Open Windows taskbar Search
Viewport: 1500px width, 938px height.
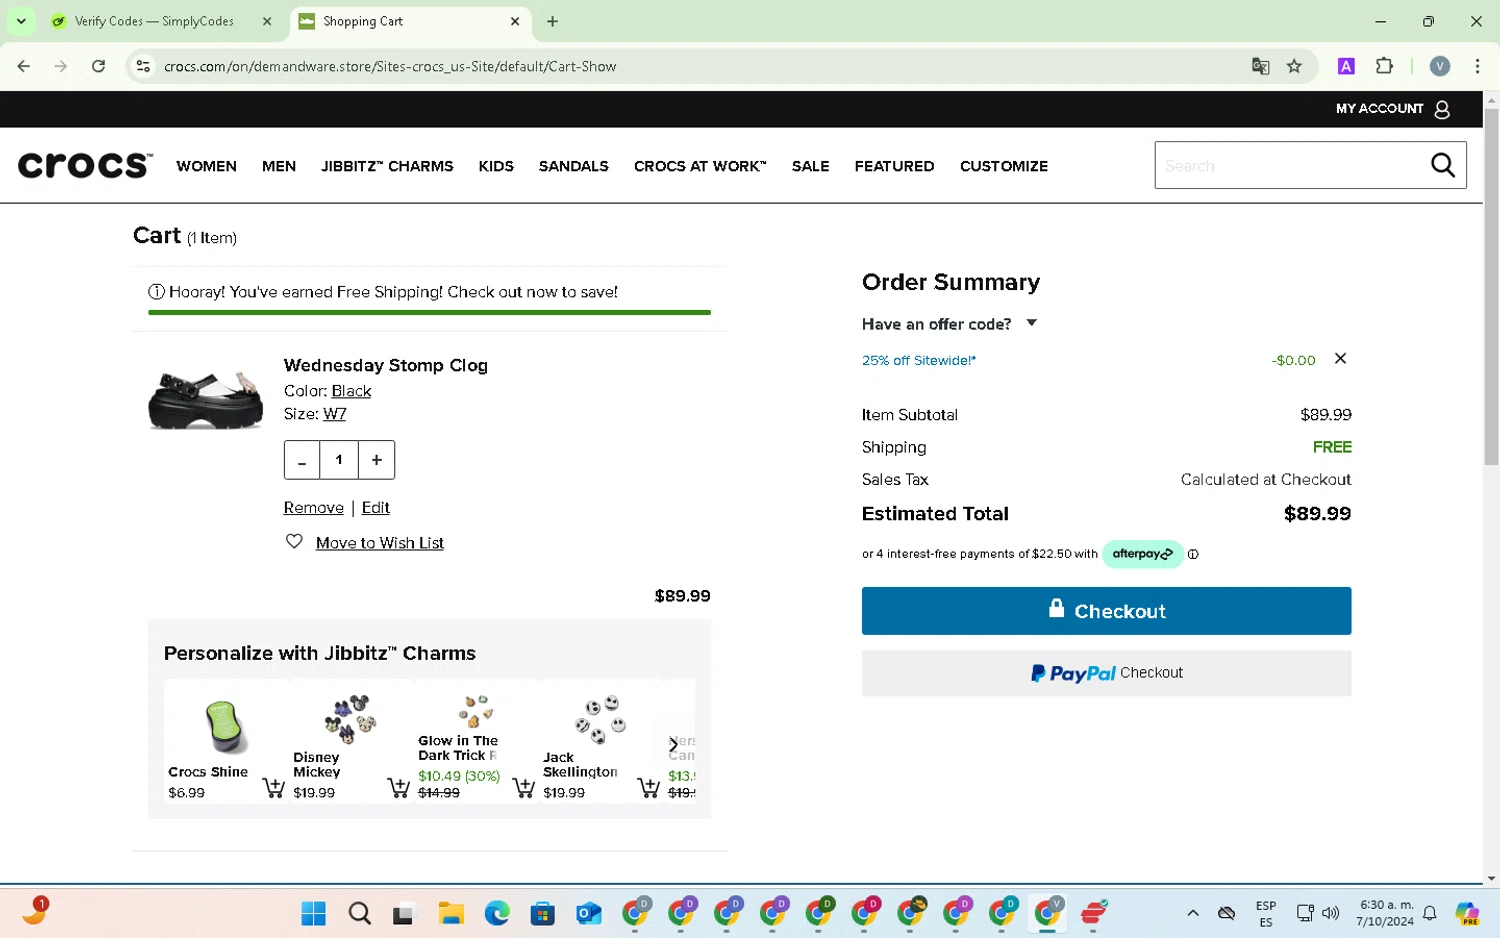(359, 913)
